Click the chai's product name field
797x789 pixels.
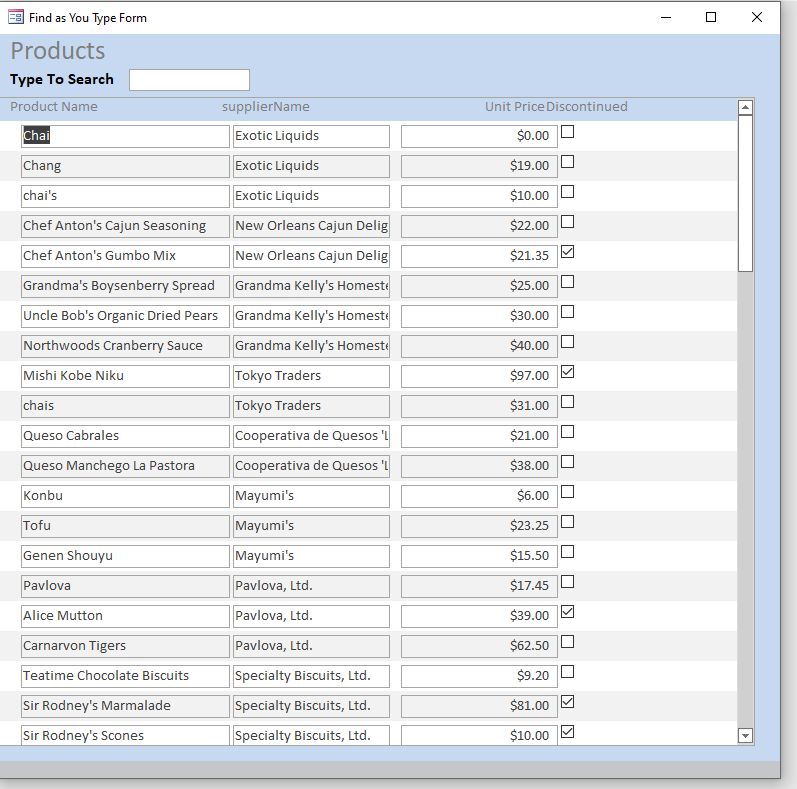click(125, 196)
